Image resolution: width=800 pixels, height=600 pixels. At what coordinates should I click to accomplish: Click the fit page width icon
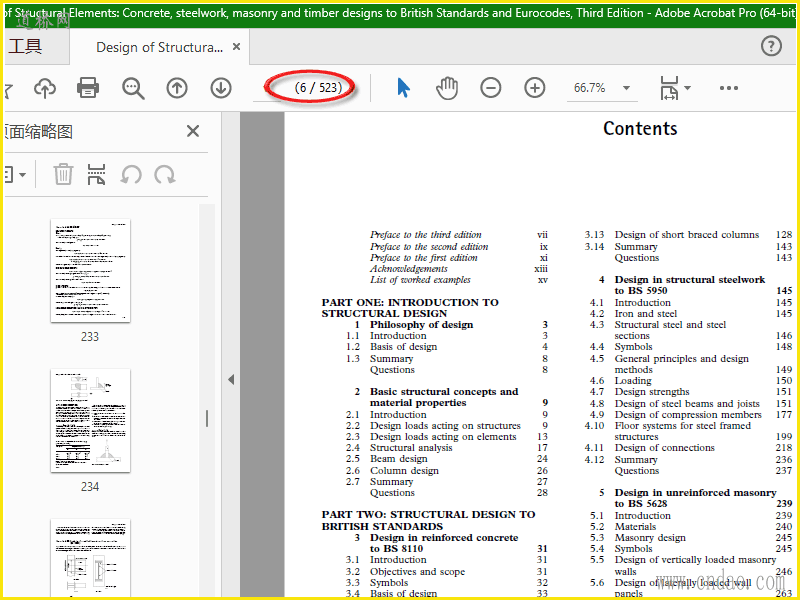pyautogui.click(x=669, y=88)
